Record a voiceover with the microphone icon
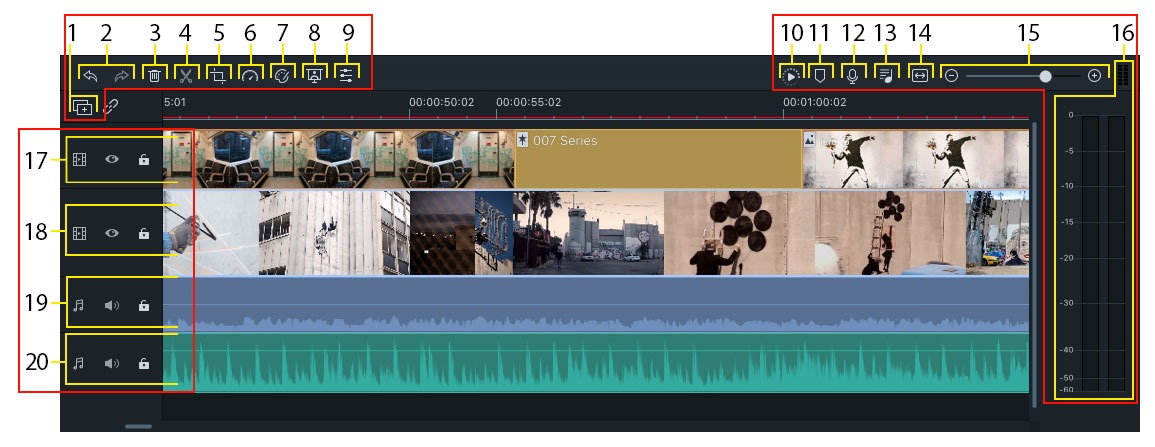 pyautogui.click(x=852, y=76)
